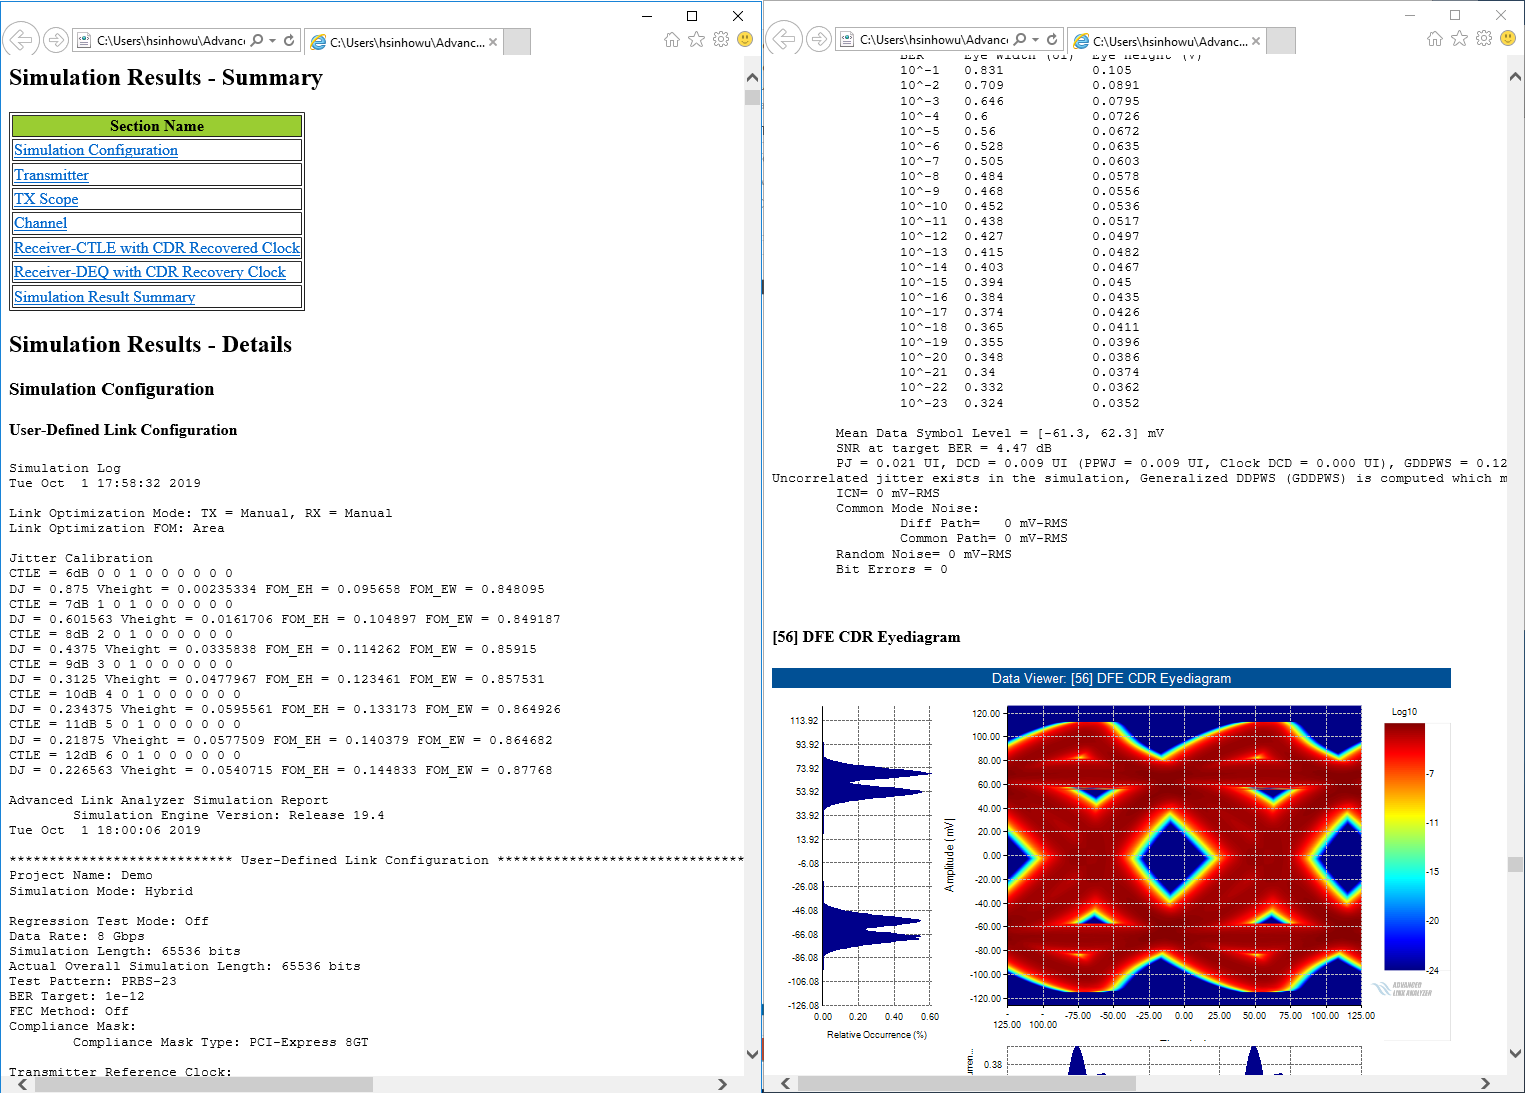Click the Log10 color scale bar on the eye diagram
This screenshot has width=1525, height=1093.
tap(1404, 846)
